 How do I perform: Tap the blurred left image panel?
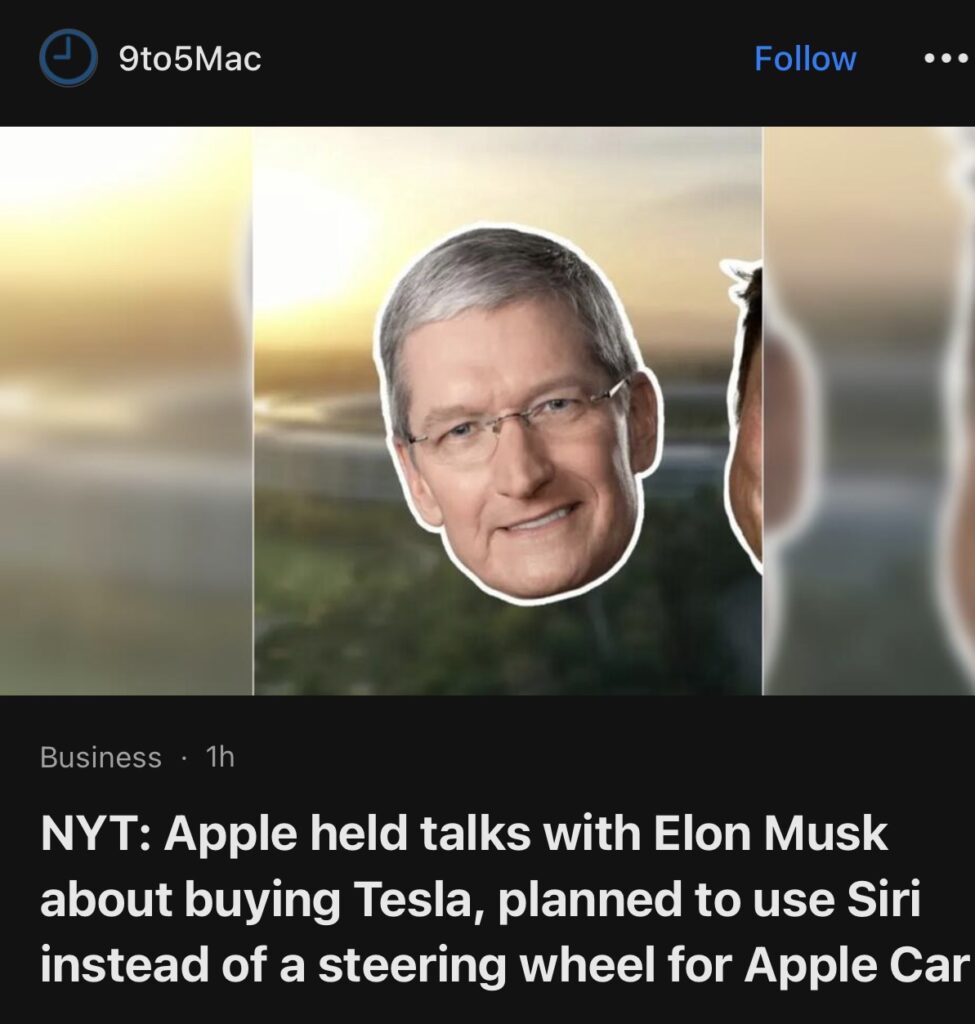(x=126, y=411)
